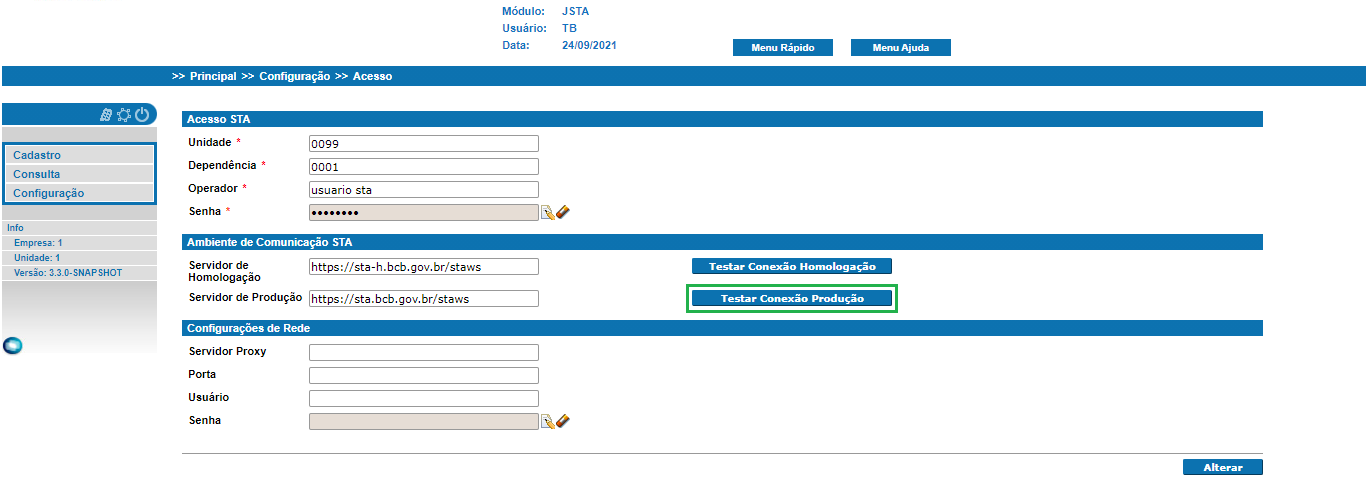Click the 'Versão: 3.3.0-SNAPSHOT' text
The image size is (1366, 490).
point(68,273)
